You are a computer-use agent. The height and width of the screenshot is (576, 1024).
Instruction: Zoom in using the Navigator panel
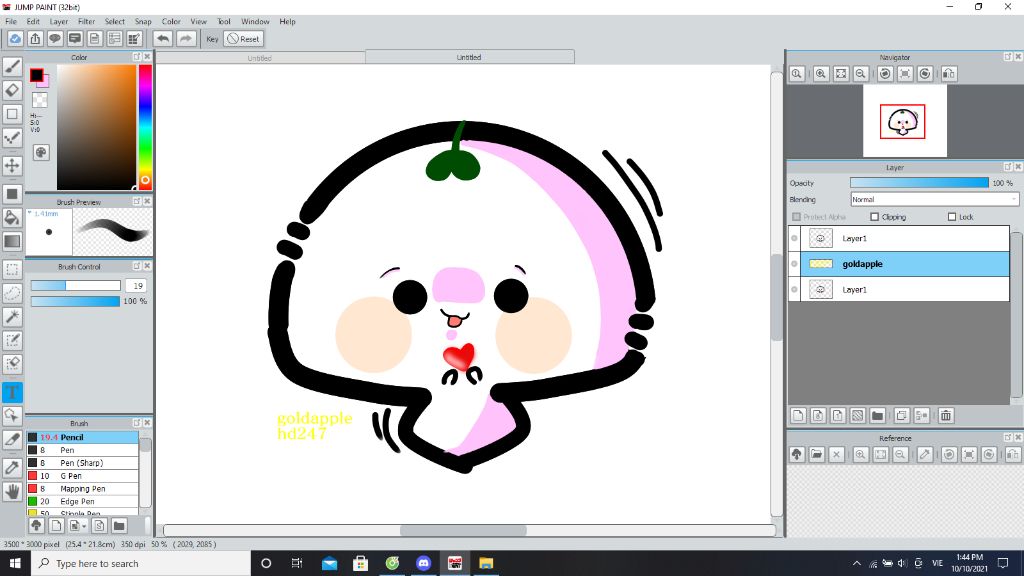[821, 74]
